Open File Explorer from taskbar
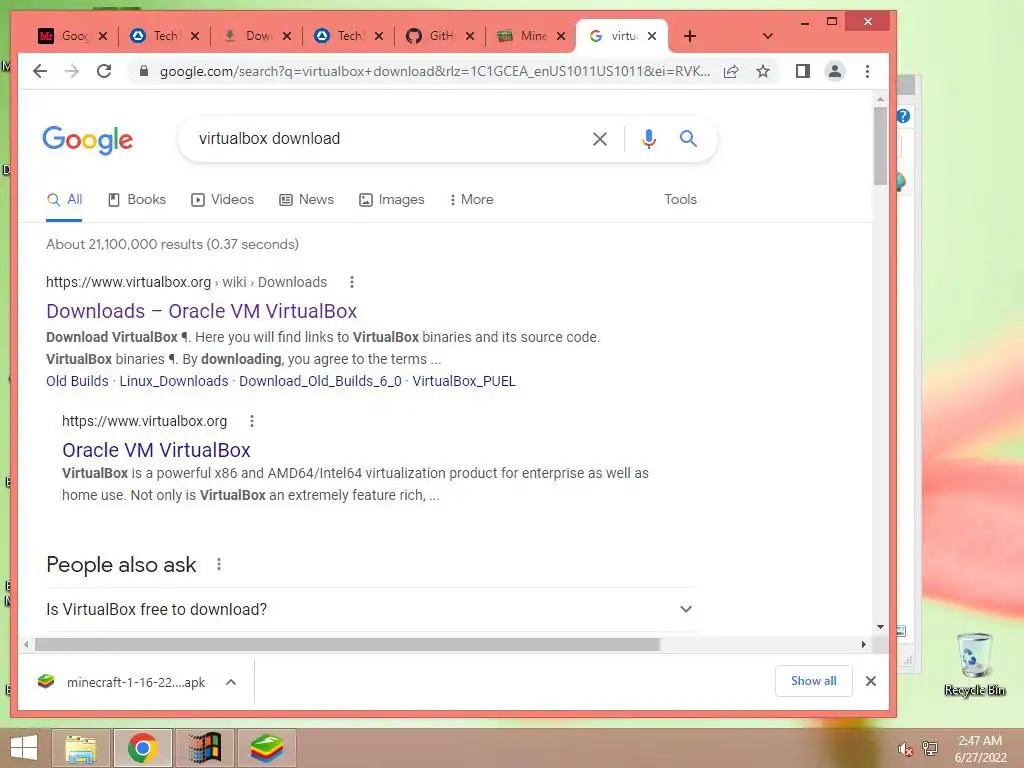Viewport: 1024px width, 768px height. tap(81, 748)
